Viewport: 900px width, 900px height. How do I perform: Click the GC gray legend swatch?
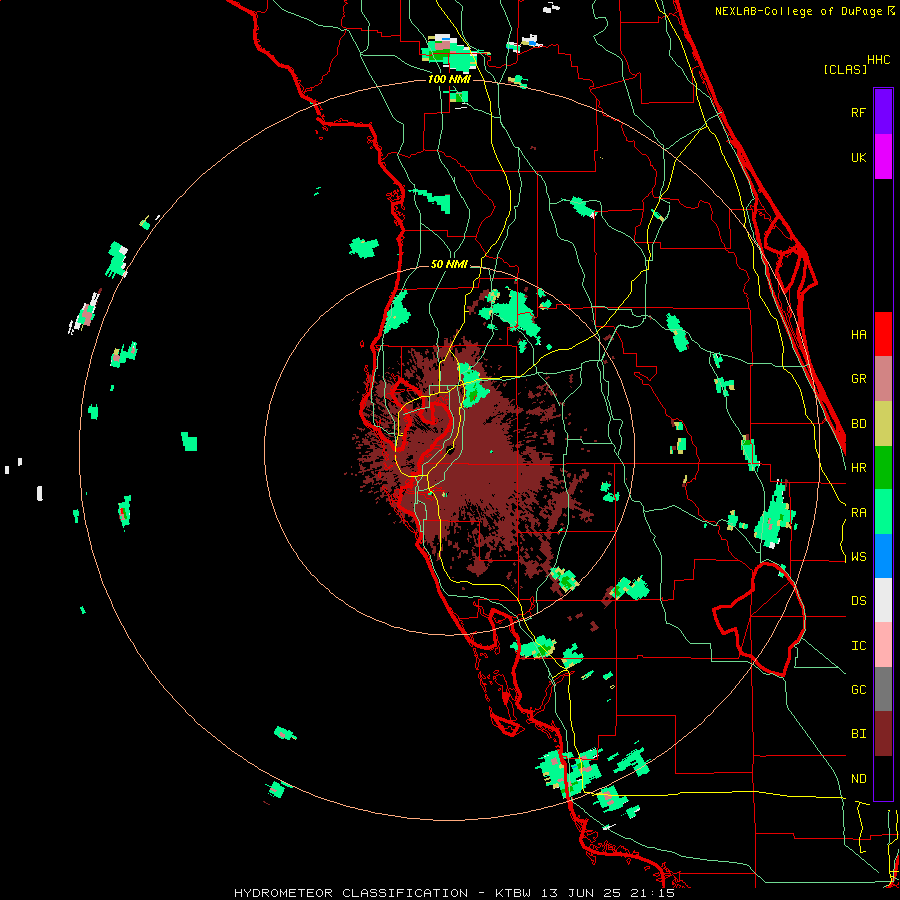click(883, 689)
